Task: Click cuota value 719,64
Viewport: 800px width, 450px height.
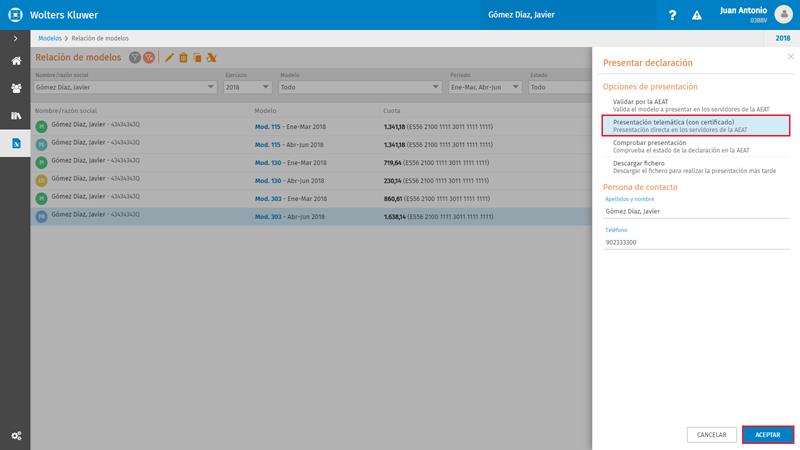Action: (x=392, y=163)
